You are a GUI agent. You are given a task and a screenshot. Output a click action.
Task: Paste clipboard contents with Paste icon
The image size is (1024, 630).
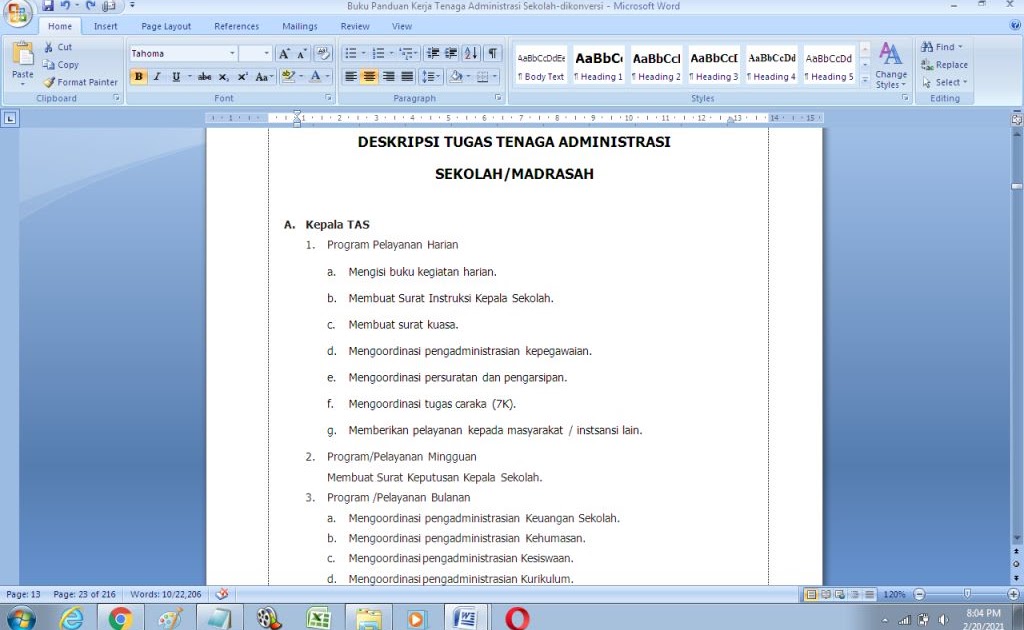[22, 54]
